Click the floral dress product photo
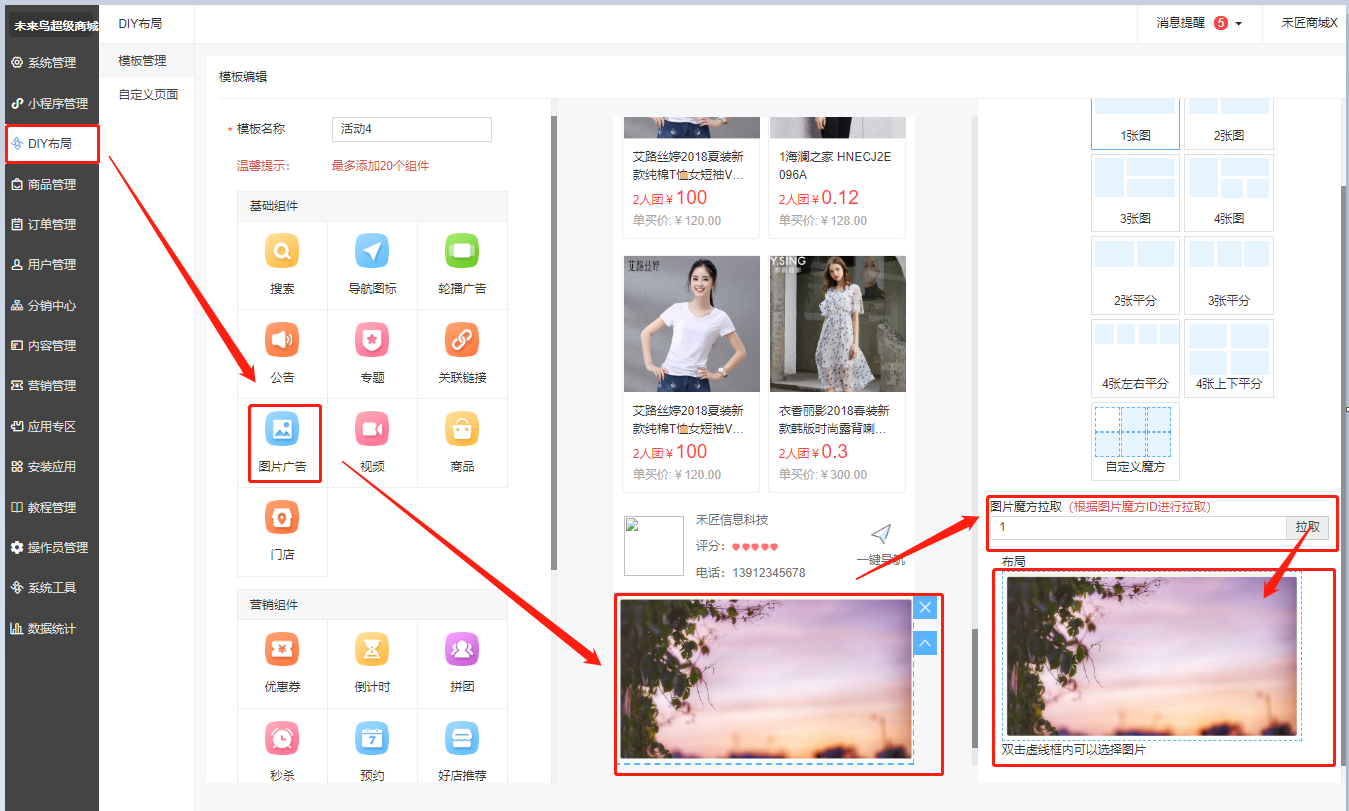 pos(838,324)
